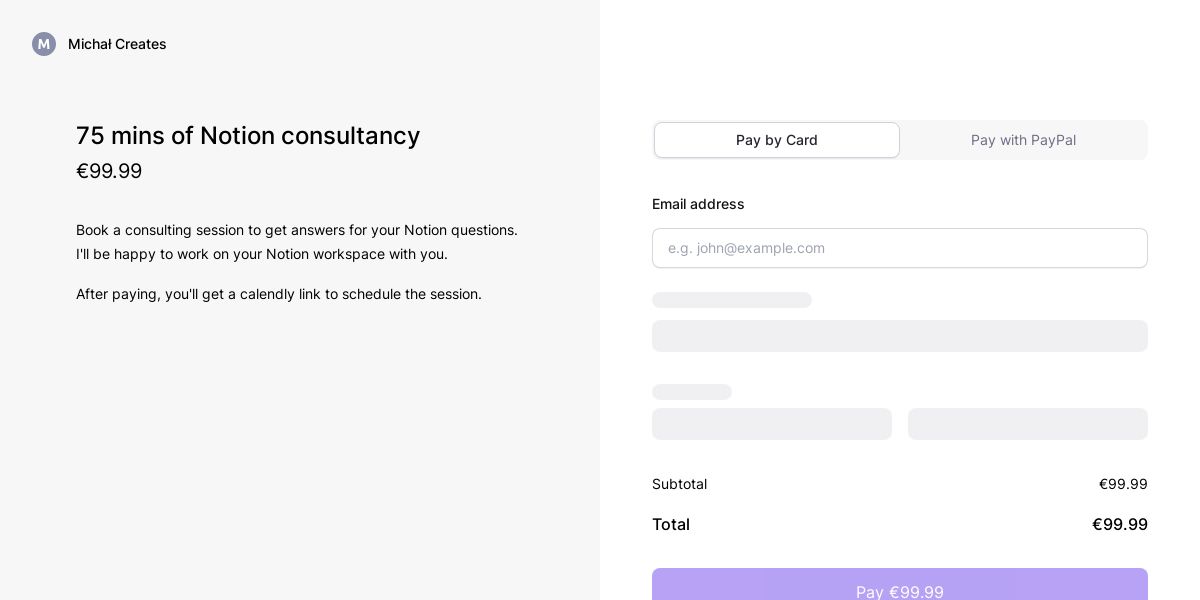
Task: Click the 'After paying' calendly link sentence
Action: [x=279, y=294]
